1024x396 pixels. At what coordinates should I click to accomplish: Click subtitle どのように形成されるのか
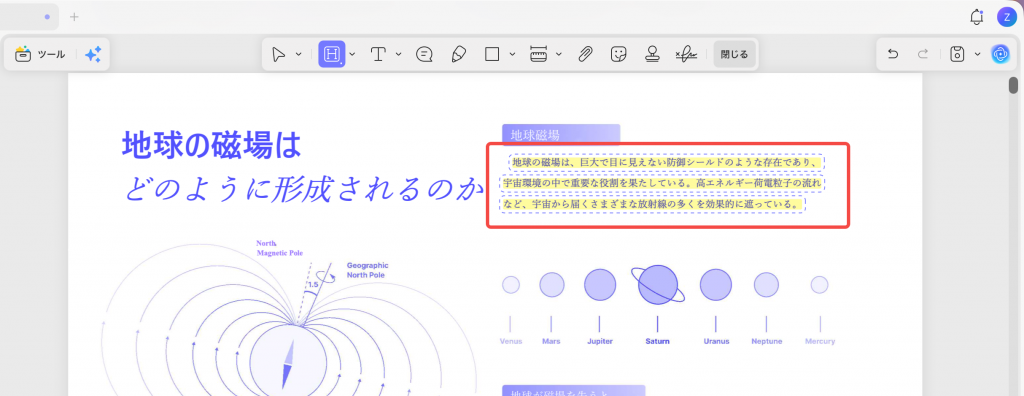click(303, 189)
